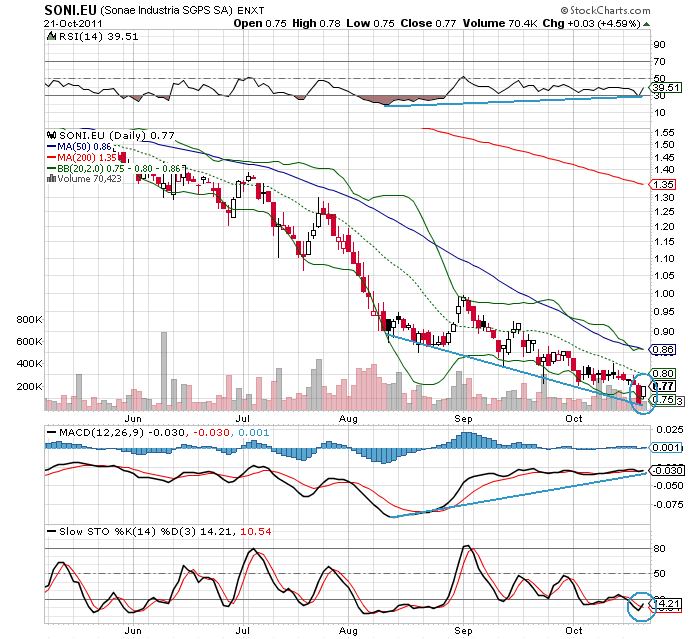The image size is (700, 639).
Task: Click the green 0.75 lower band tag
Action: tap(663, 399)
